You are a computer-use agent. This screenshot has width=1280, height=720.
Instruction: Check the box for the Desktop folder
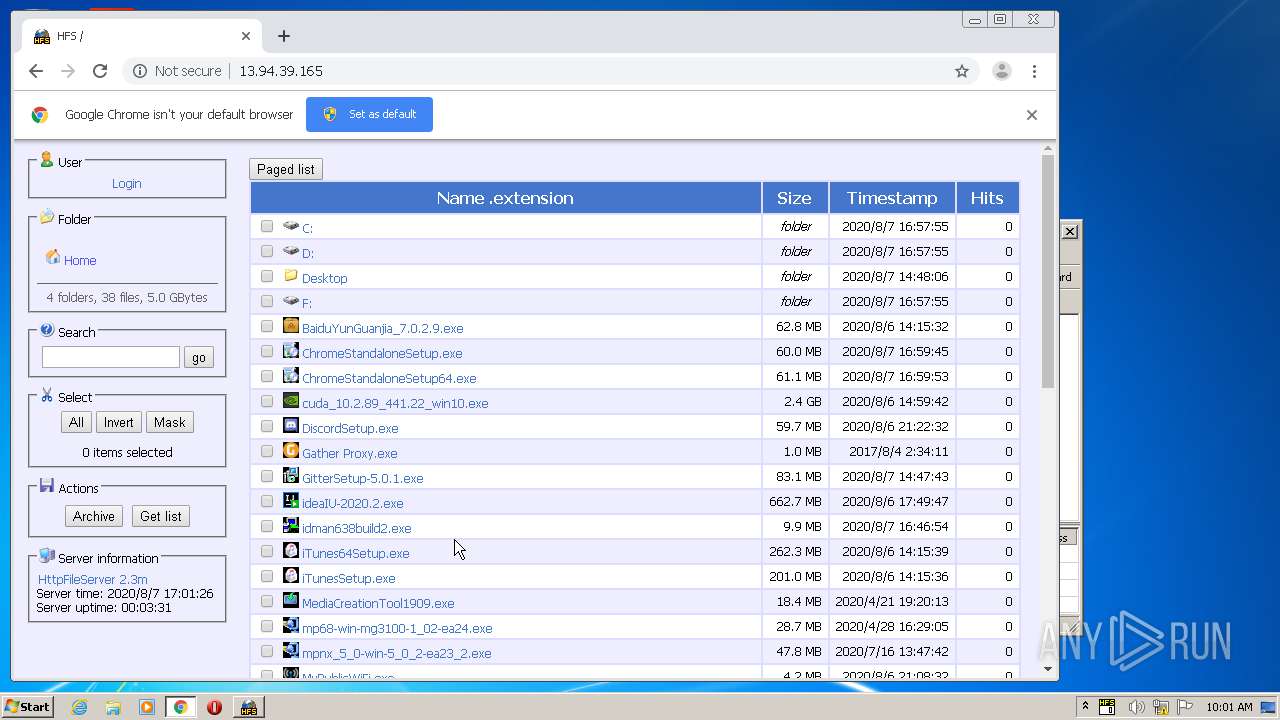pos(267,276)
